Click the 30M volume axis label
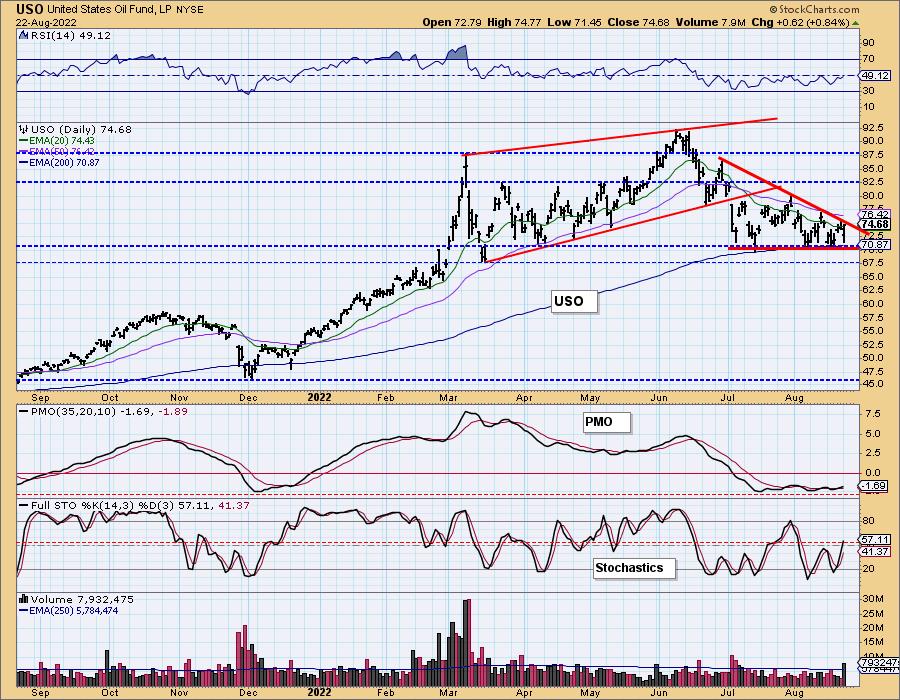Viewport: 900px width, 700px height. tap(872, 598)
